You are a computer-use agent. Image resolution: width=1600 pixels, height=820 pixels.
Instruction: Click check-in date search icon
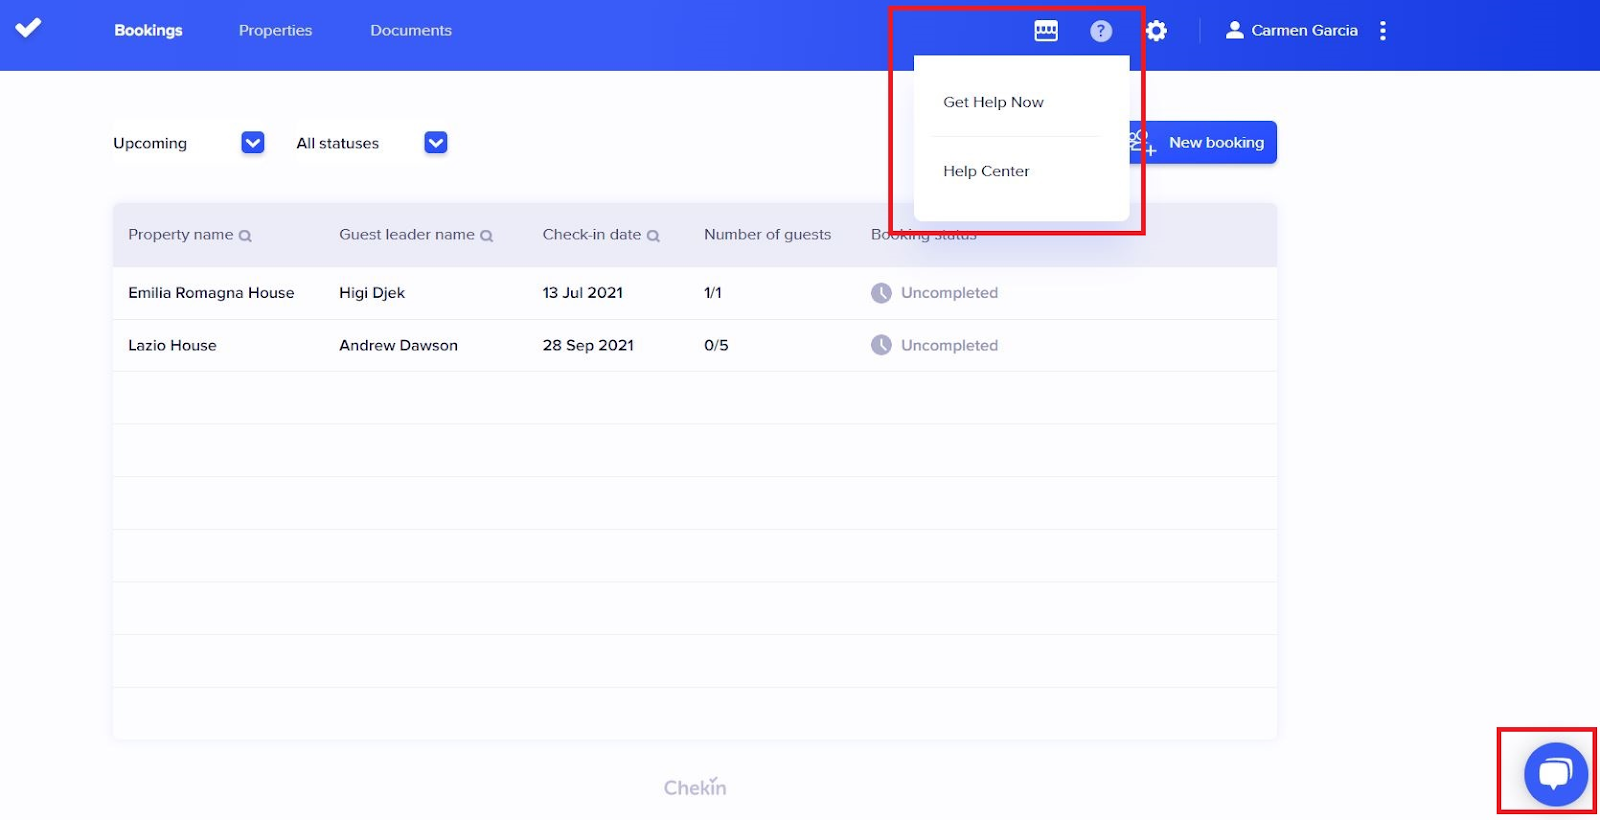(x=653, y=236)
